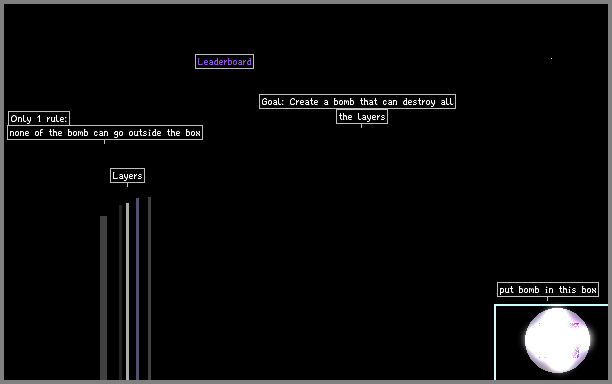Click the tiny white particle in upper right
Screen dimensions: 612x384
[552, 59]
